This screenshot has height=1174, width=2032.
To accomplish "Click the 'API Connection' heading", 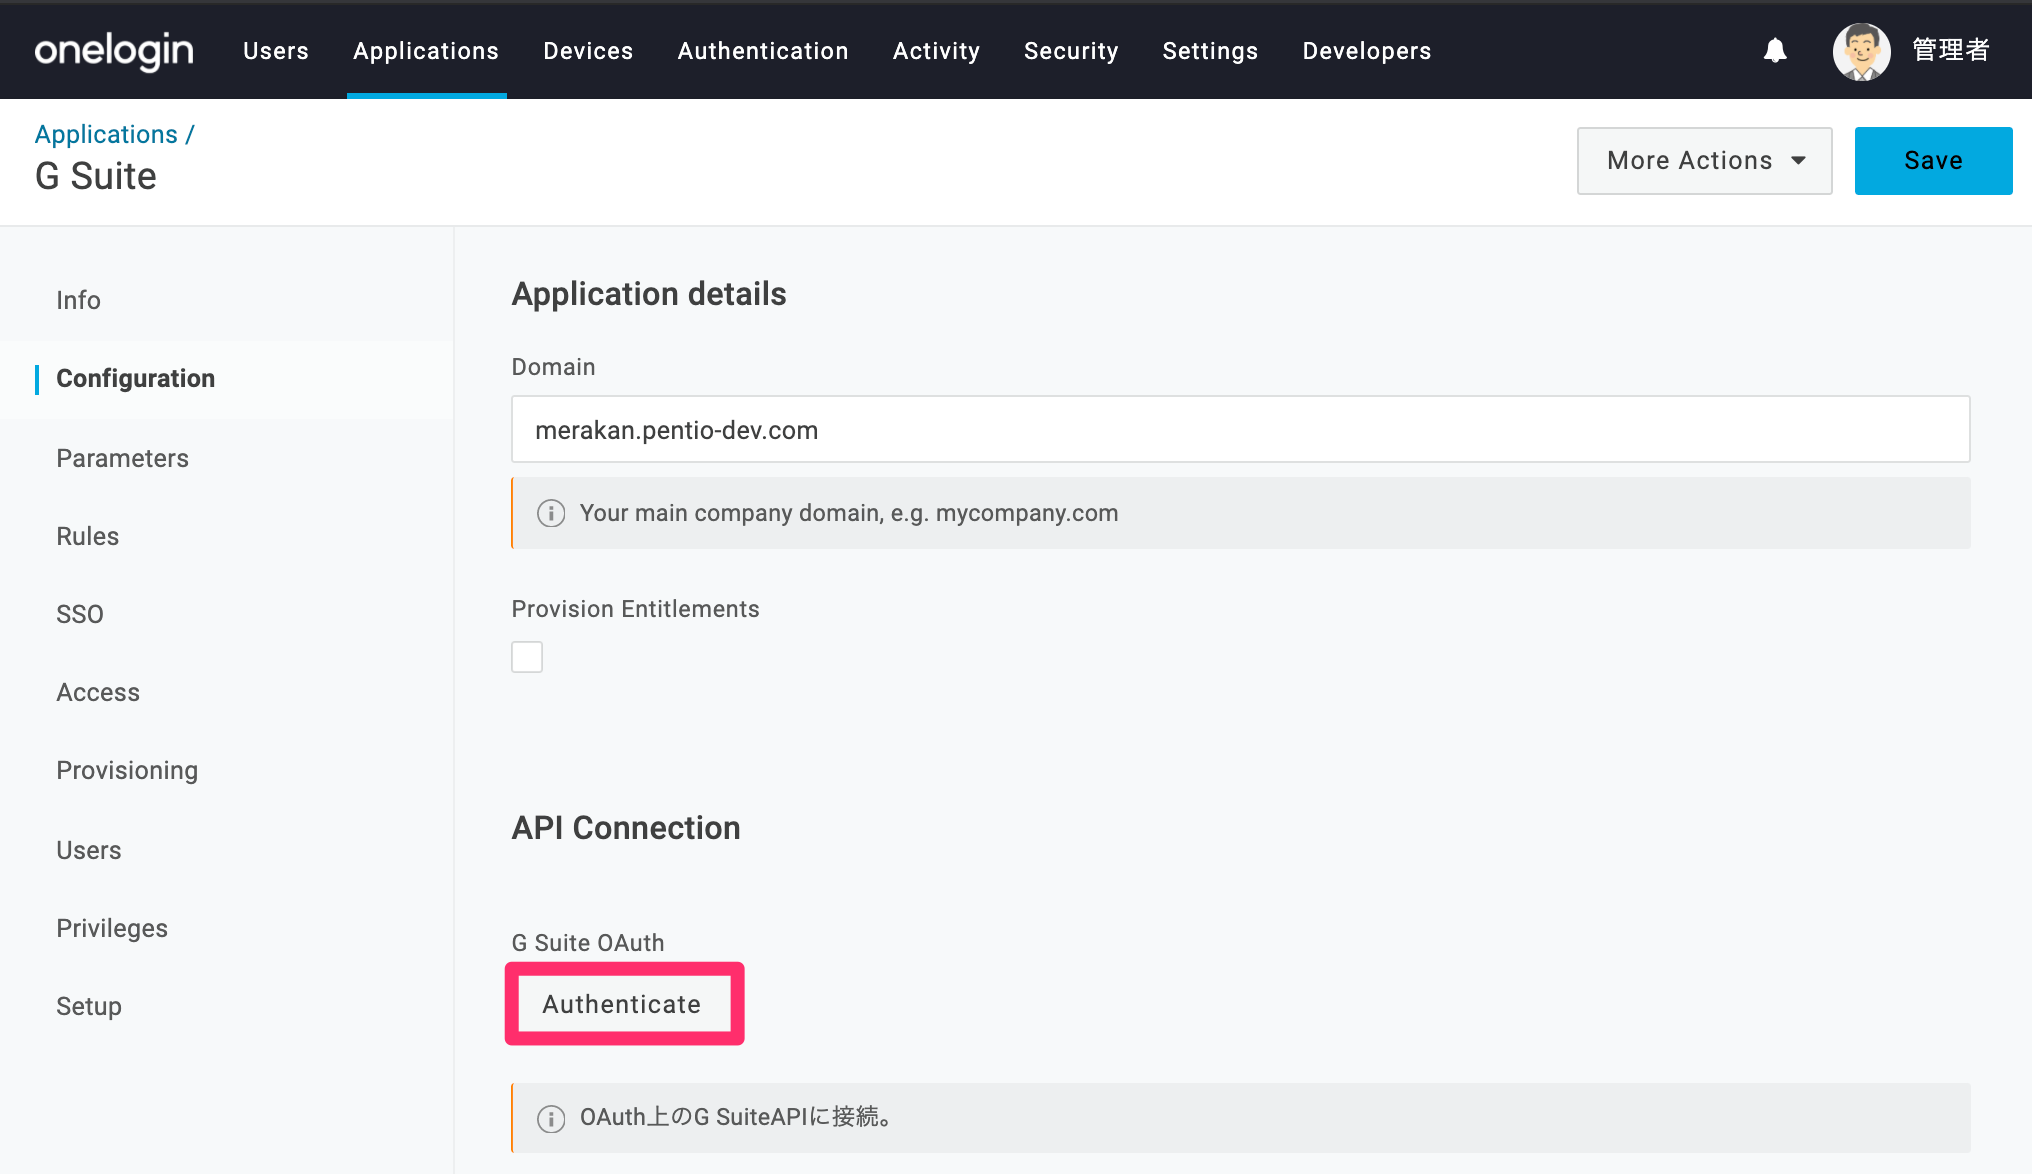I will pos(626,828).
